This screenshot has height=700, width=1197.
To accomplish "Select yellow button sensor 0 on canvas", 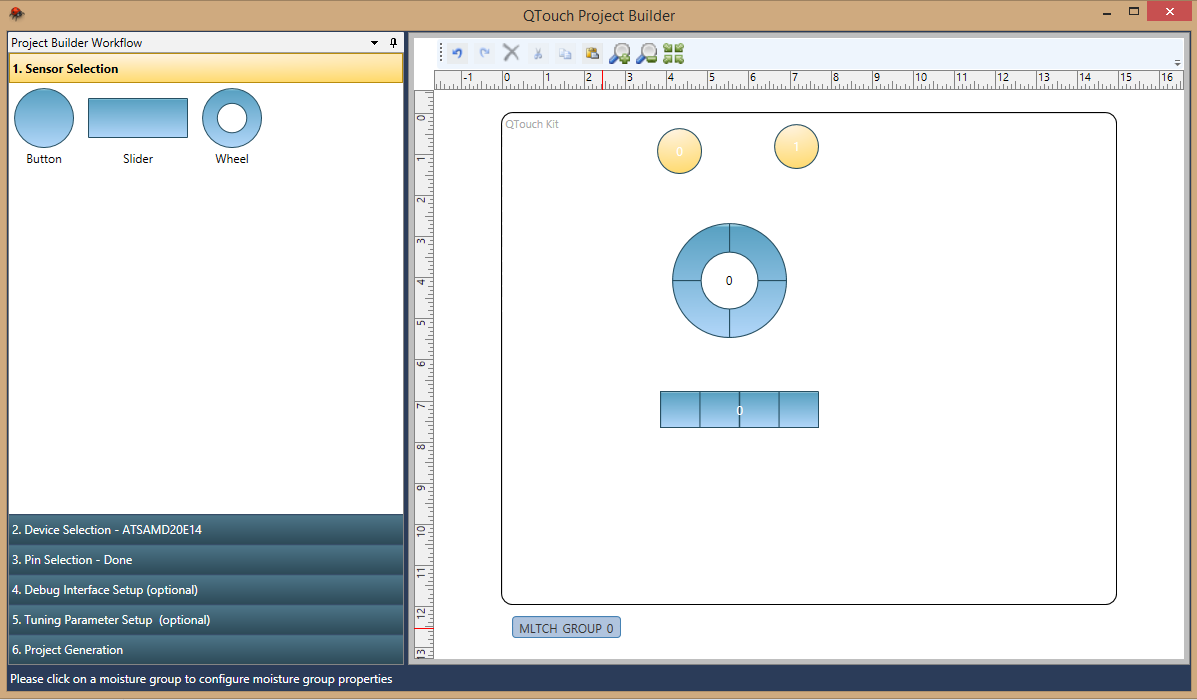I will tap(679, 151).
